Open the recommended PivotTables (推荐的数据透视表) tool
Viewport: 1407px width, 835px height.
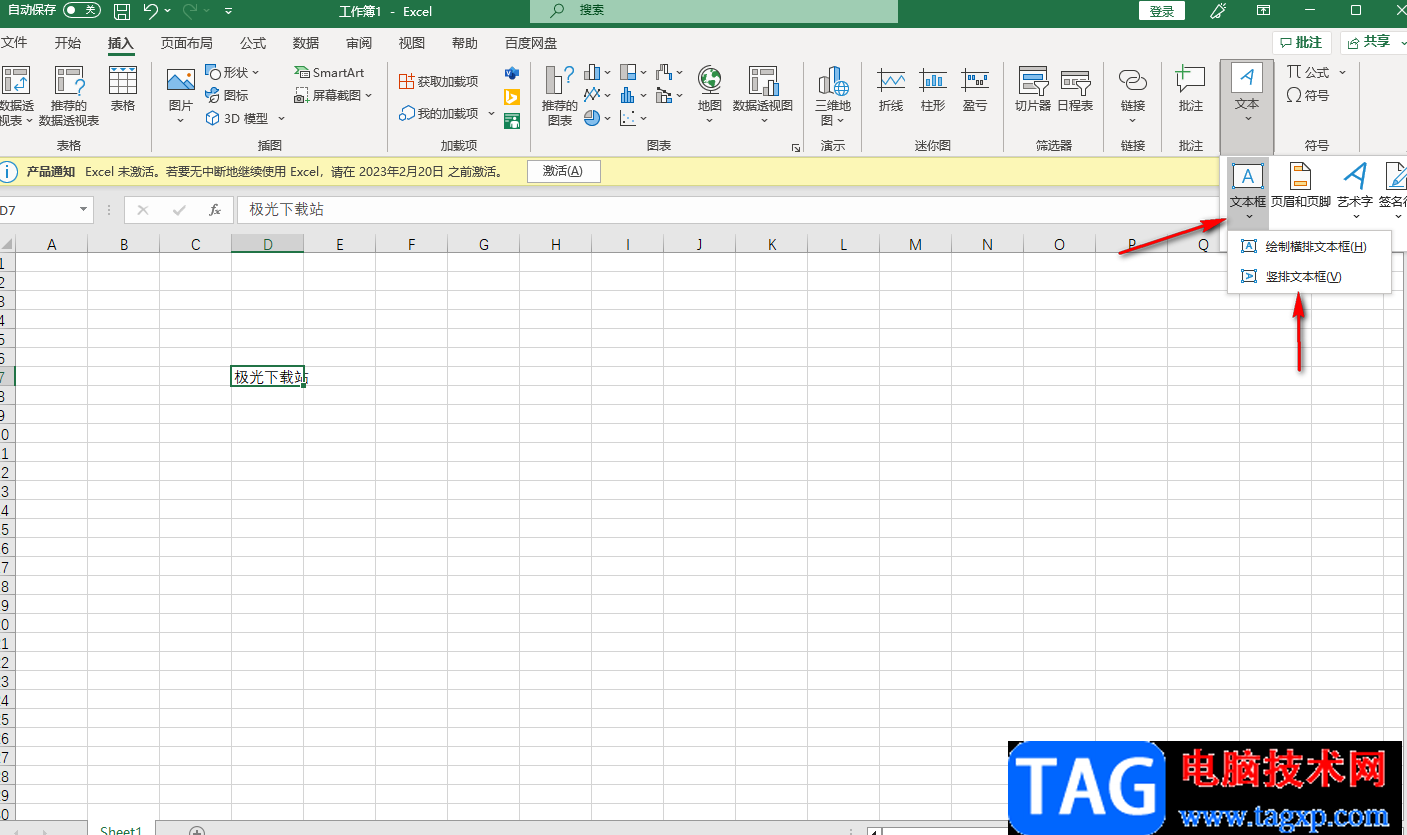pyautogui.click(x=69, y=95)
